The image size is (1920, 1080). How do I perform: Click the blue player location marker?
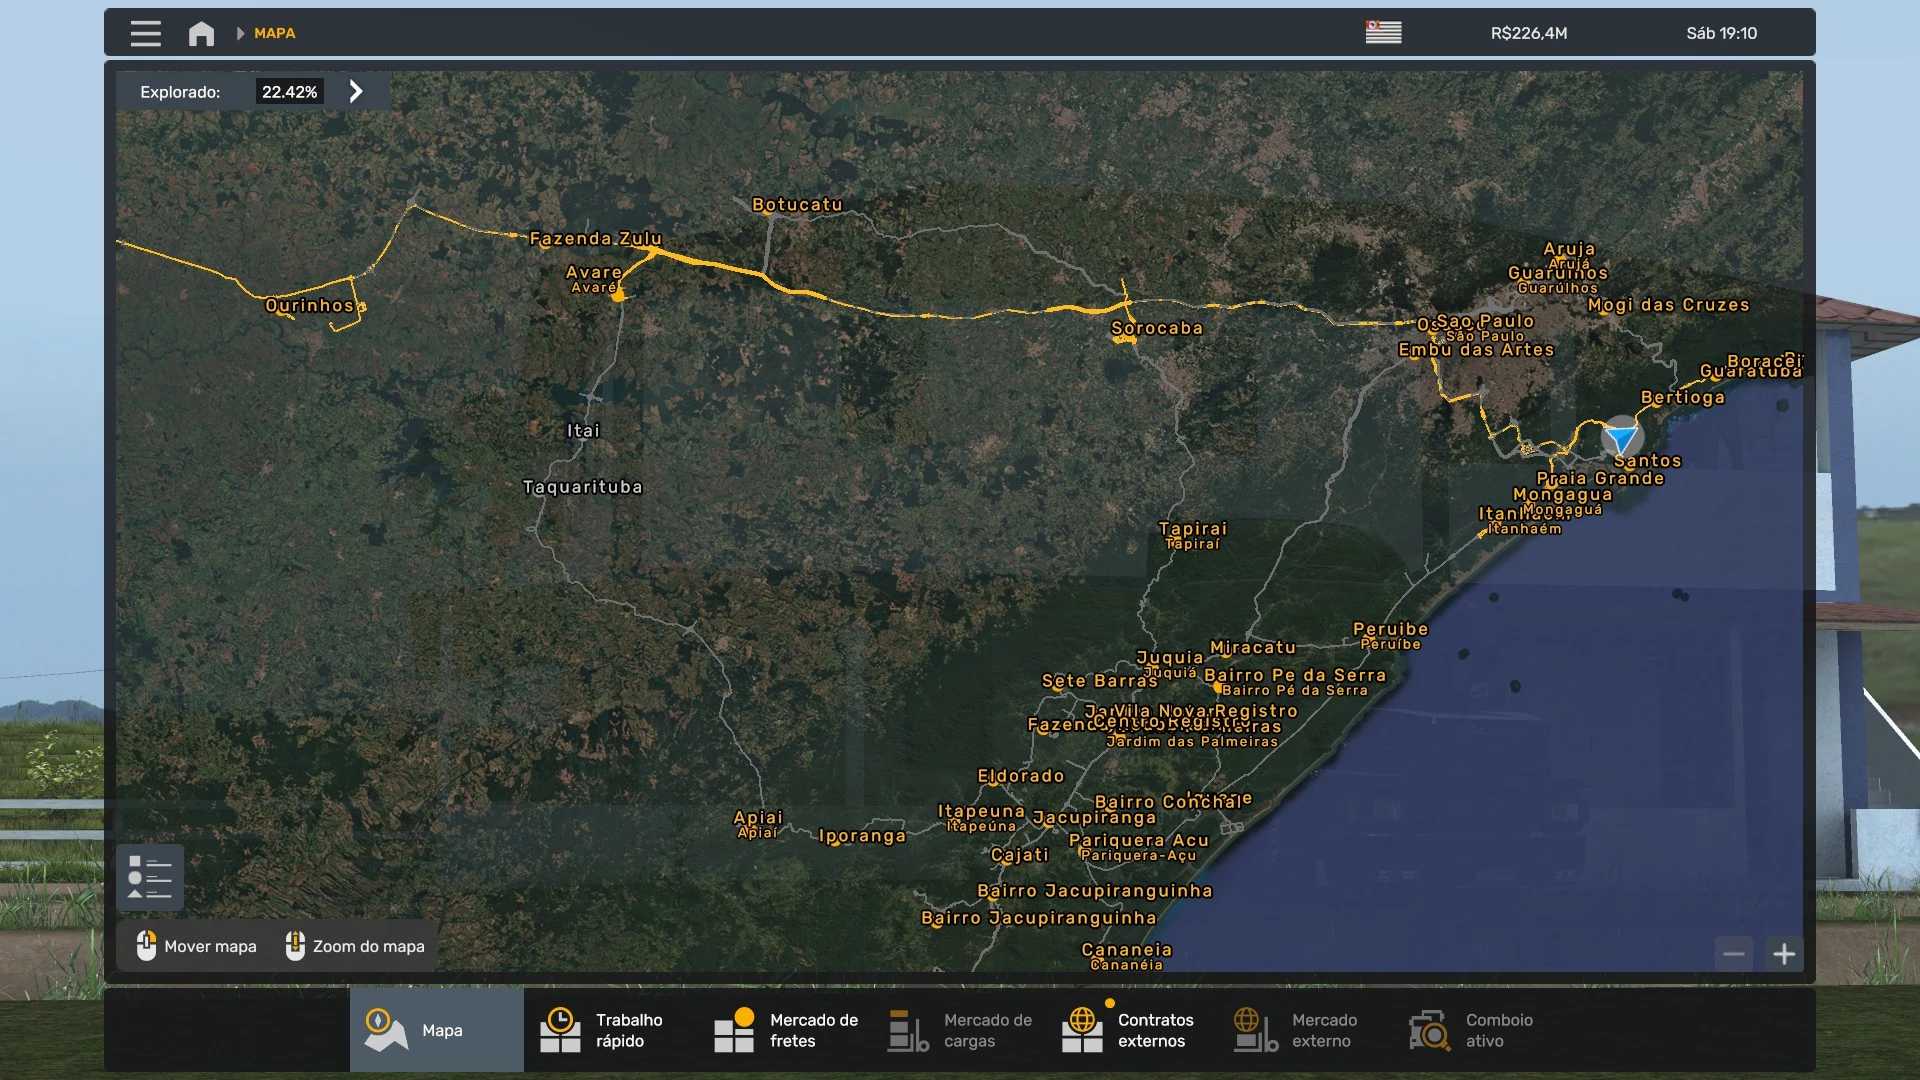coord(1621,438)
